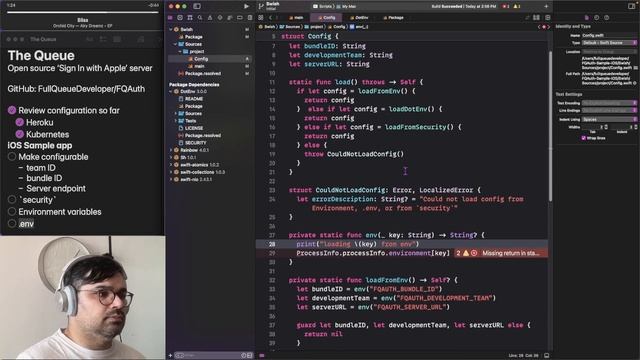
Task: Collapse the DotEnv 3.0.0 package
Action: point(171,91)
